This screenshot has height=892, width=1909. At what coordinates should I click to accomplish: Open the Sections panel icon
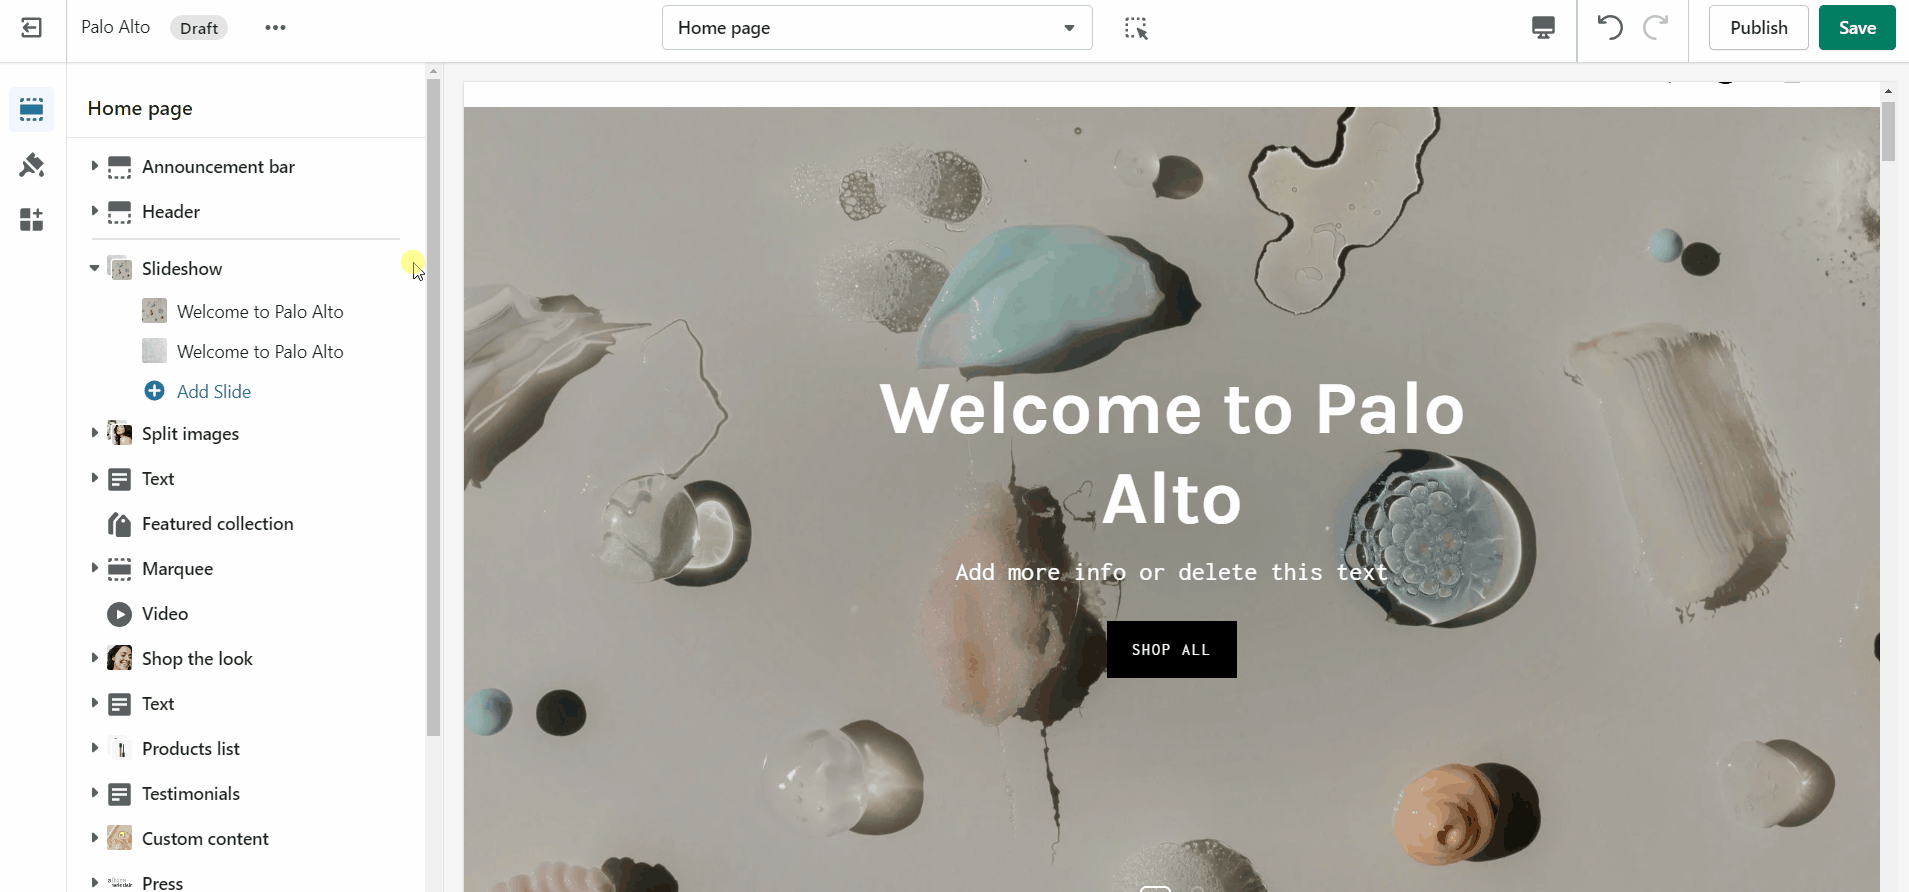pos(32,109)
